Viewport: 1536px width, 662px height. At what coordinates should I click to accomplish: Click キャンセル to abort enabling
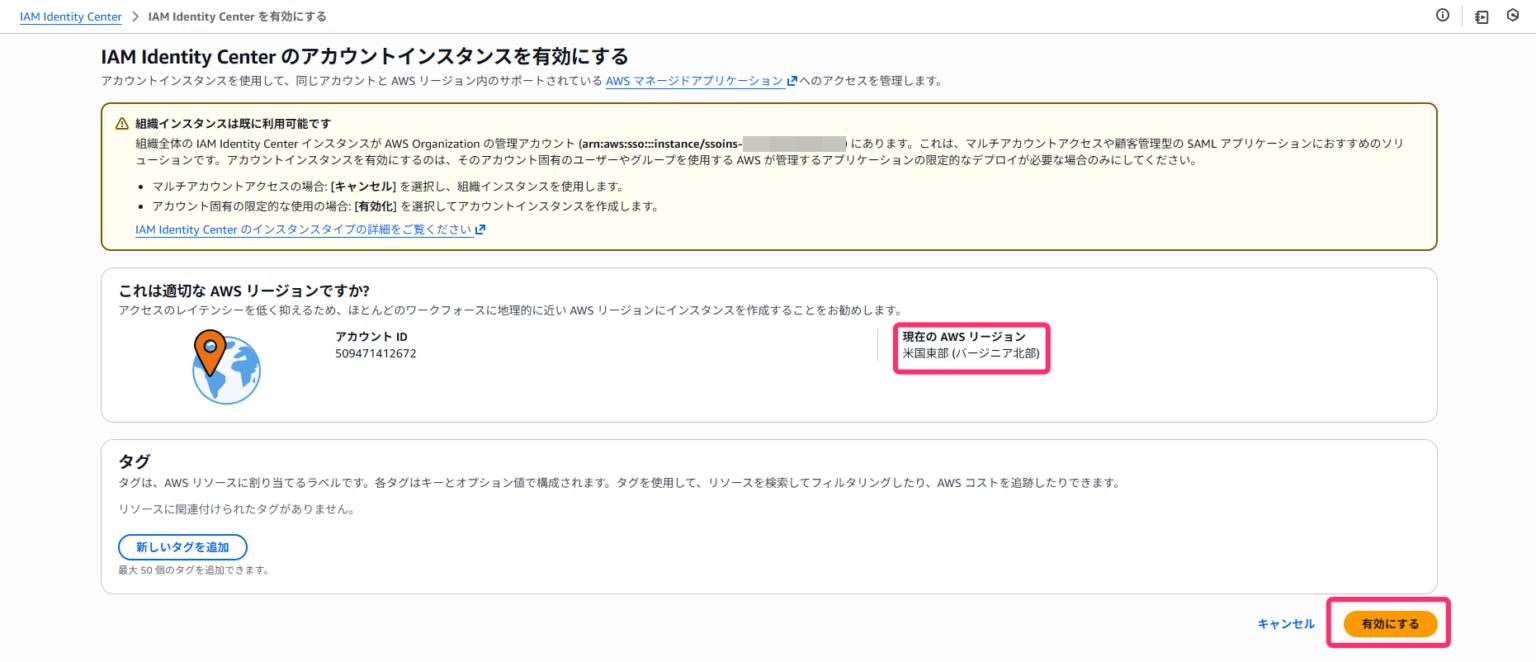tap(1286, 622)
